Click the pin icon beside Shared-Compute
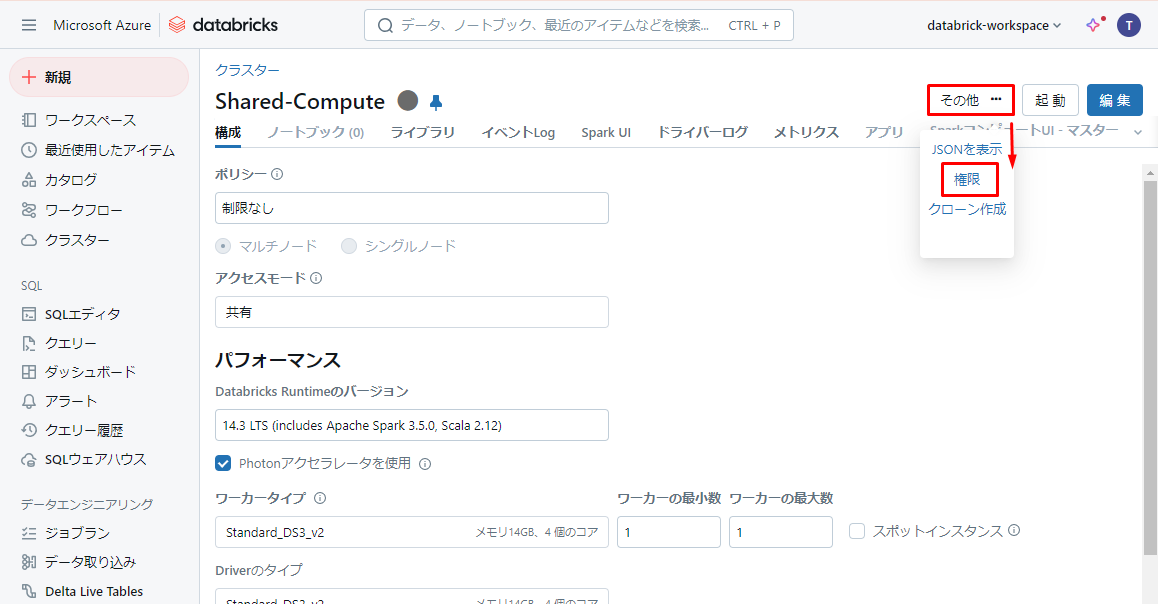 436,102
